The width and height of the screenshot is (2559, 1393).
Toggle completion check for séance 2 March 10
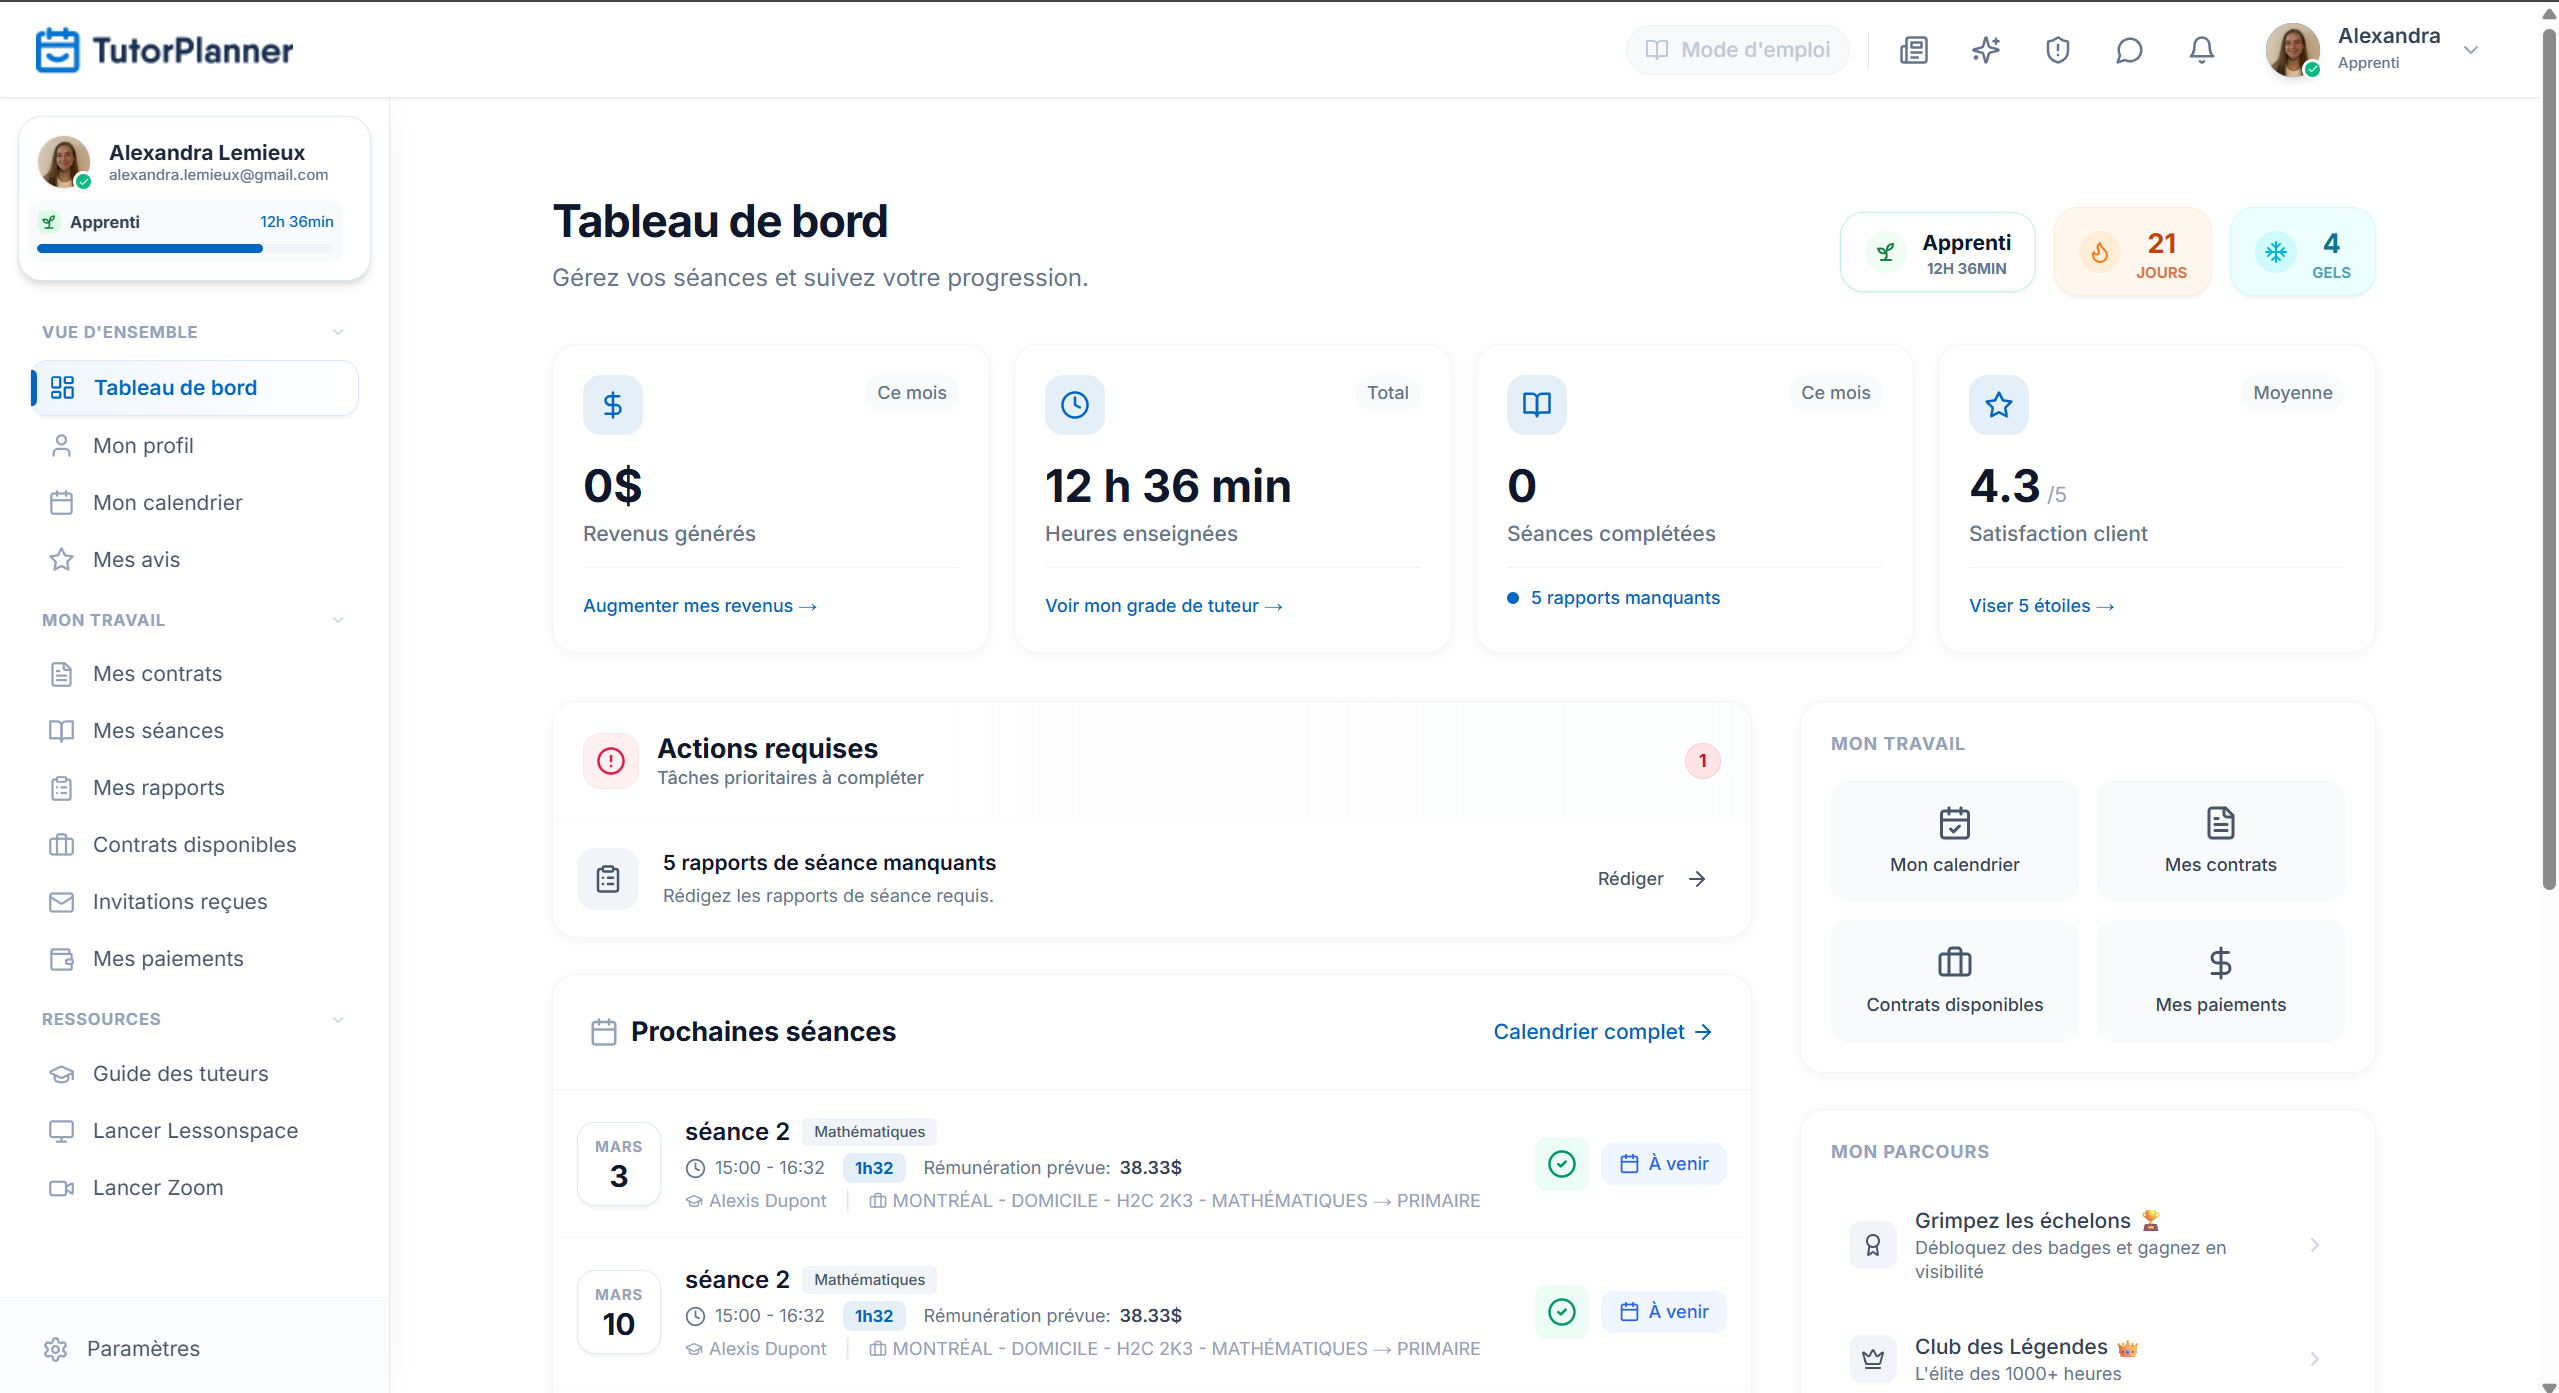1560,1311
